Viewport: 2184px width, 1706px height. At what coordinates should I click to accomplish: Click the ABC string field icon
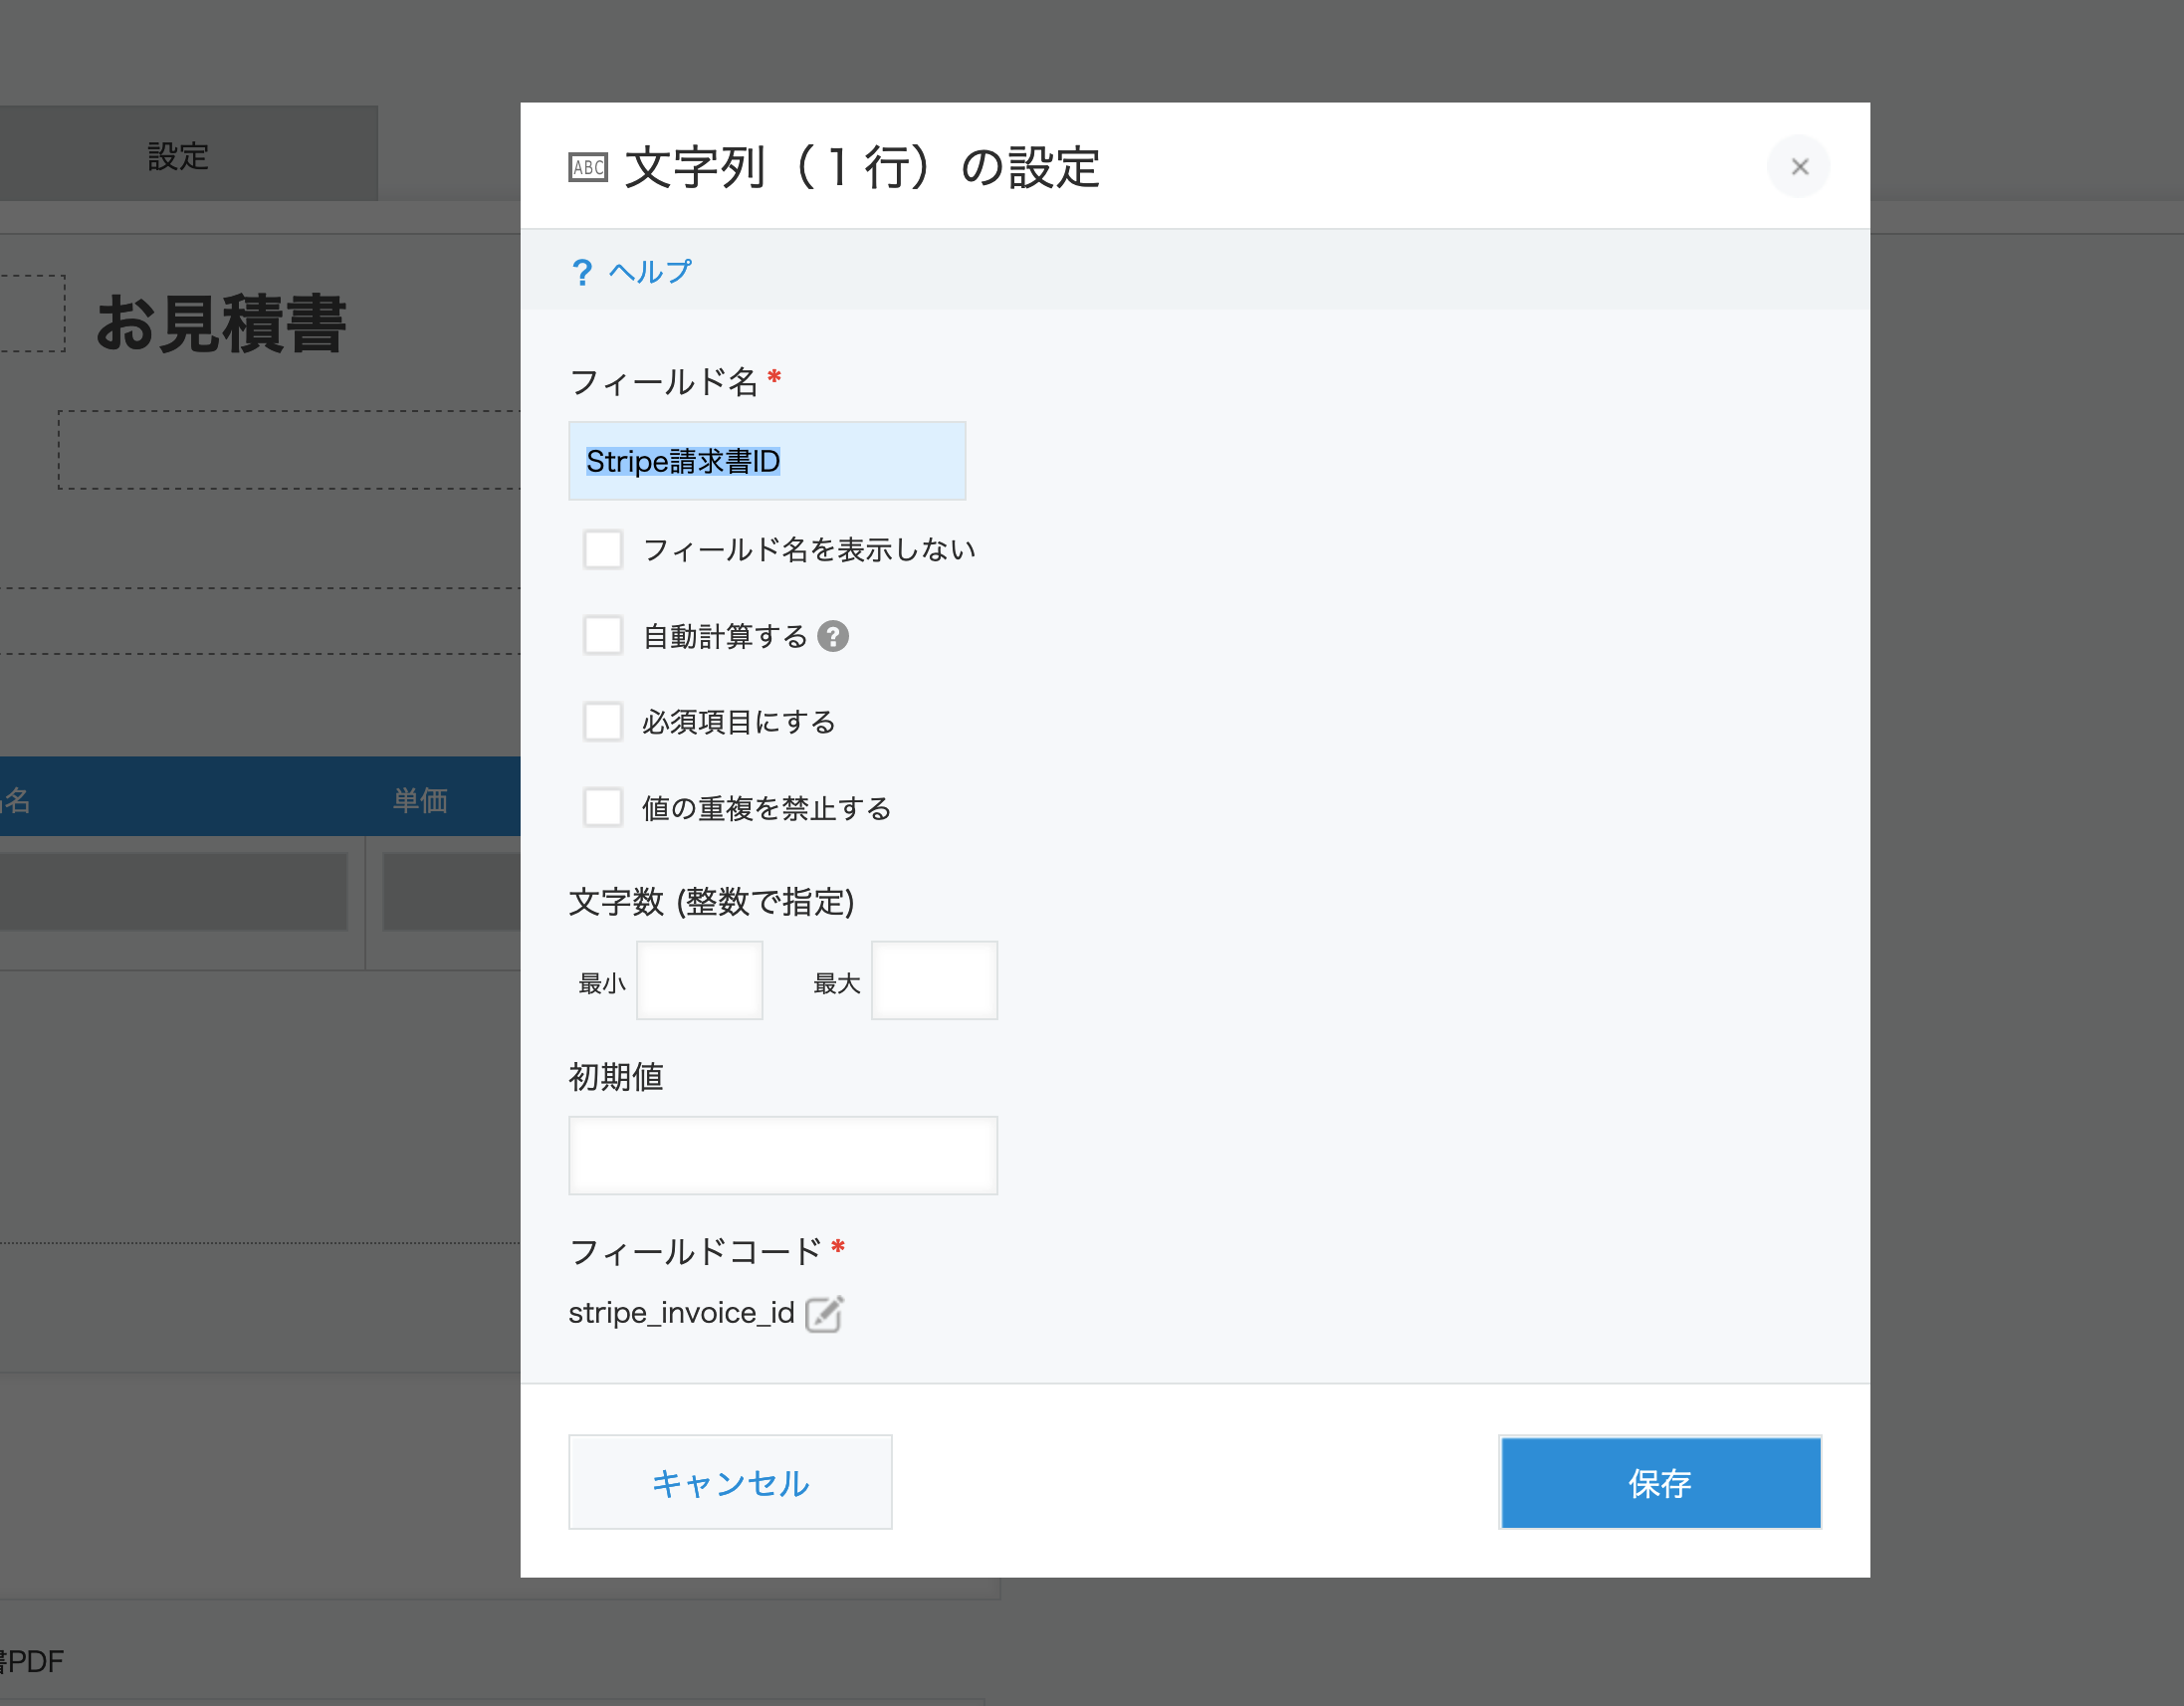coord(589,167)
